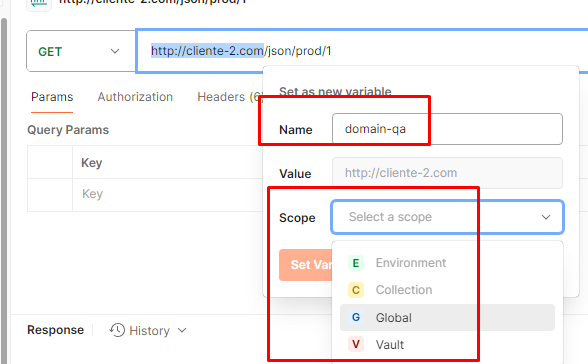Open the Headers tab
The height and width of the screenshot is (364, 588).
[x=230, y=97]
